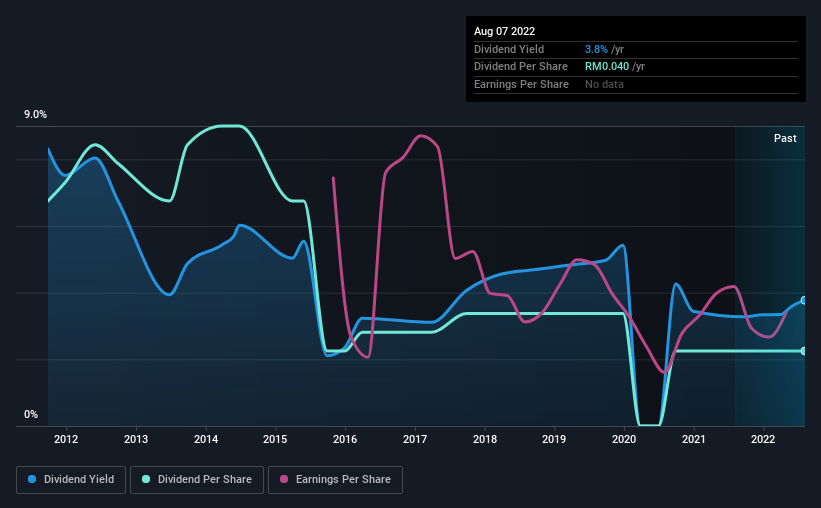821x508 pixels.
Task: Toggle the Dividend Per Share legend button
Action: pos(197,480)
